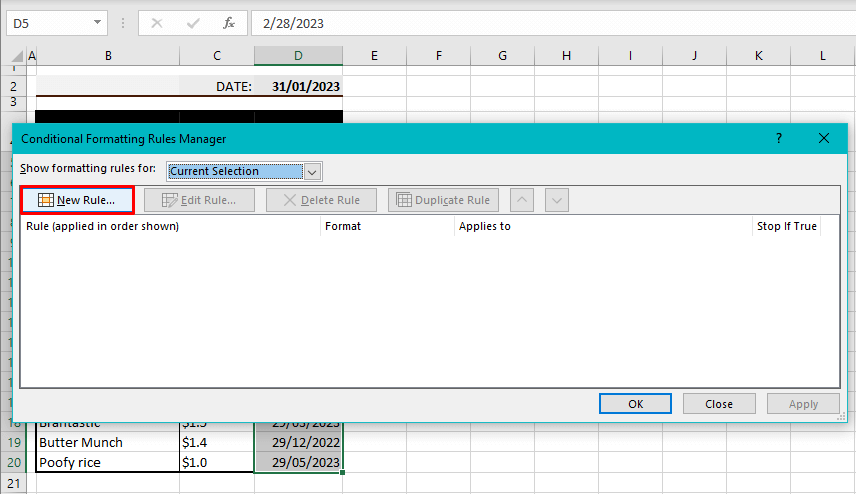Select column D header
Viewport: 856px width, 494px height.
click(298, 56)
